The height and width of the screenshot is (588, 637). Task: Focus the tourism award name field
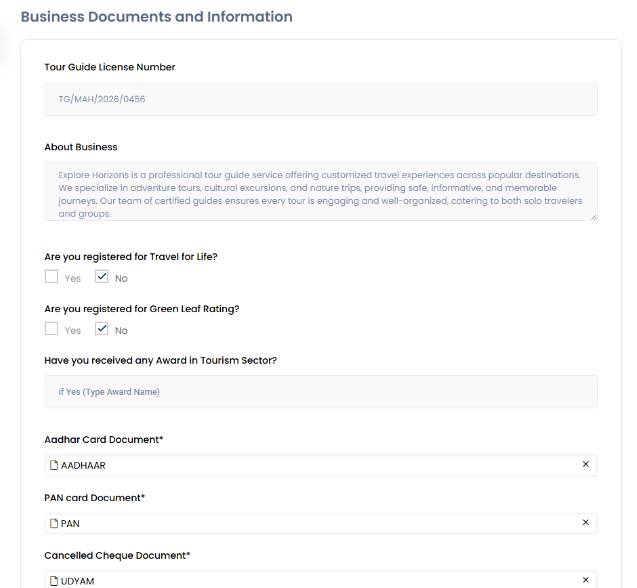point(321,392)
